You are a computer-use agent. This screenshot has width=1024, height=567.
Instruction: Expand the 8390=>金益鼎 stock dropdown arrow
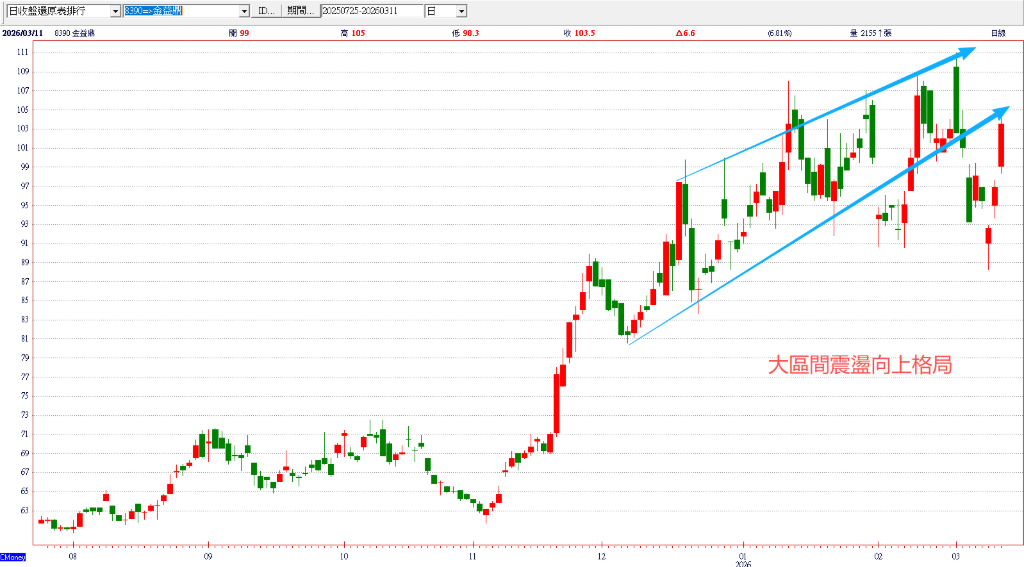pyautogui.click(x=244, y=11)
